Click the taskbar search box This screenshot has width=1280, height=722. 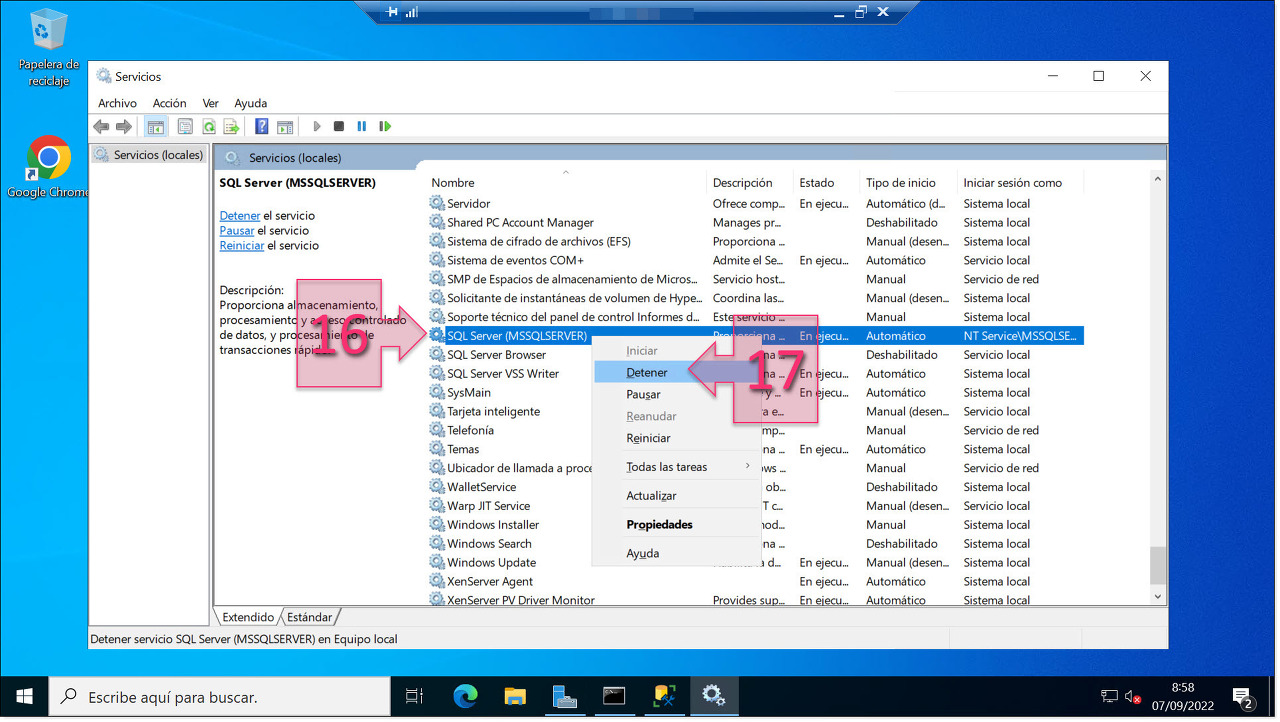coord(219,696)
